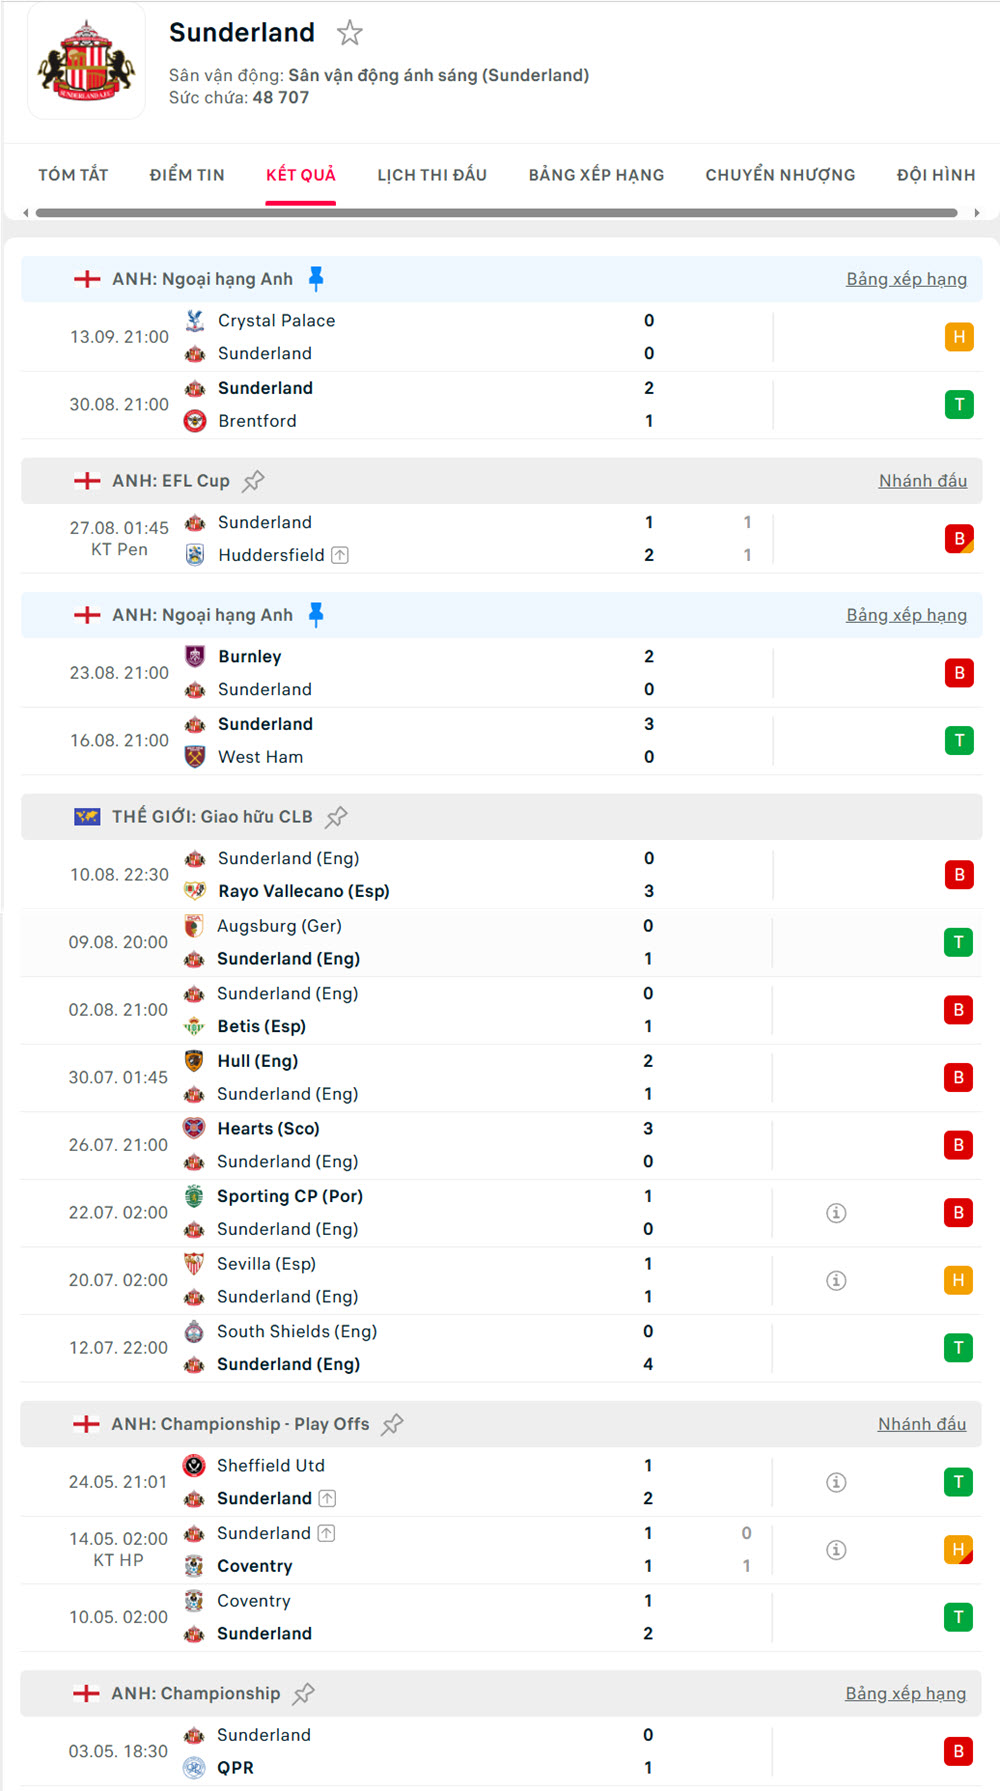Click the promotion arrow next to Huddersfield
Screen dimensions: 1000x1791
click(338, 555)
